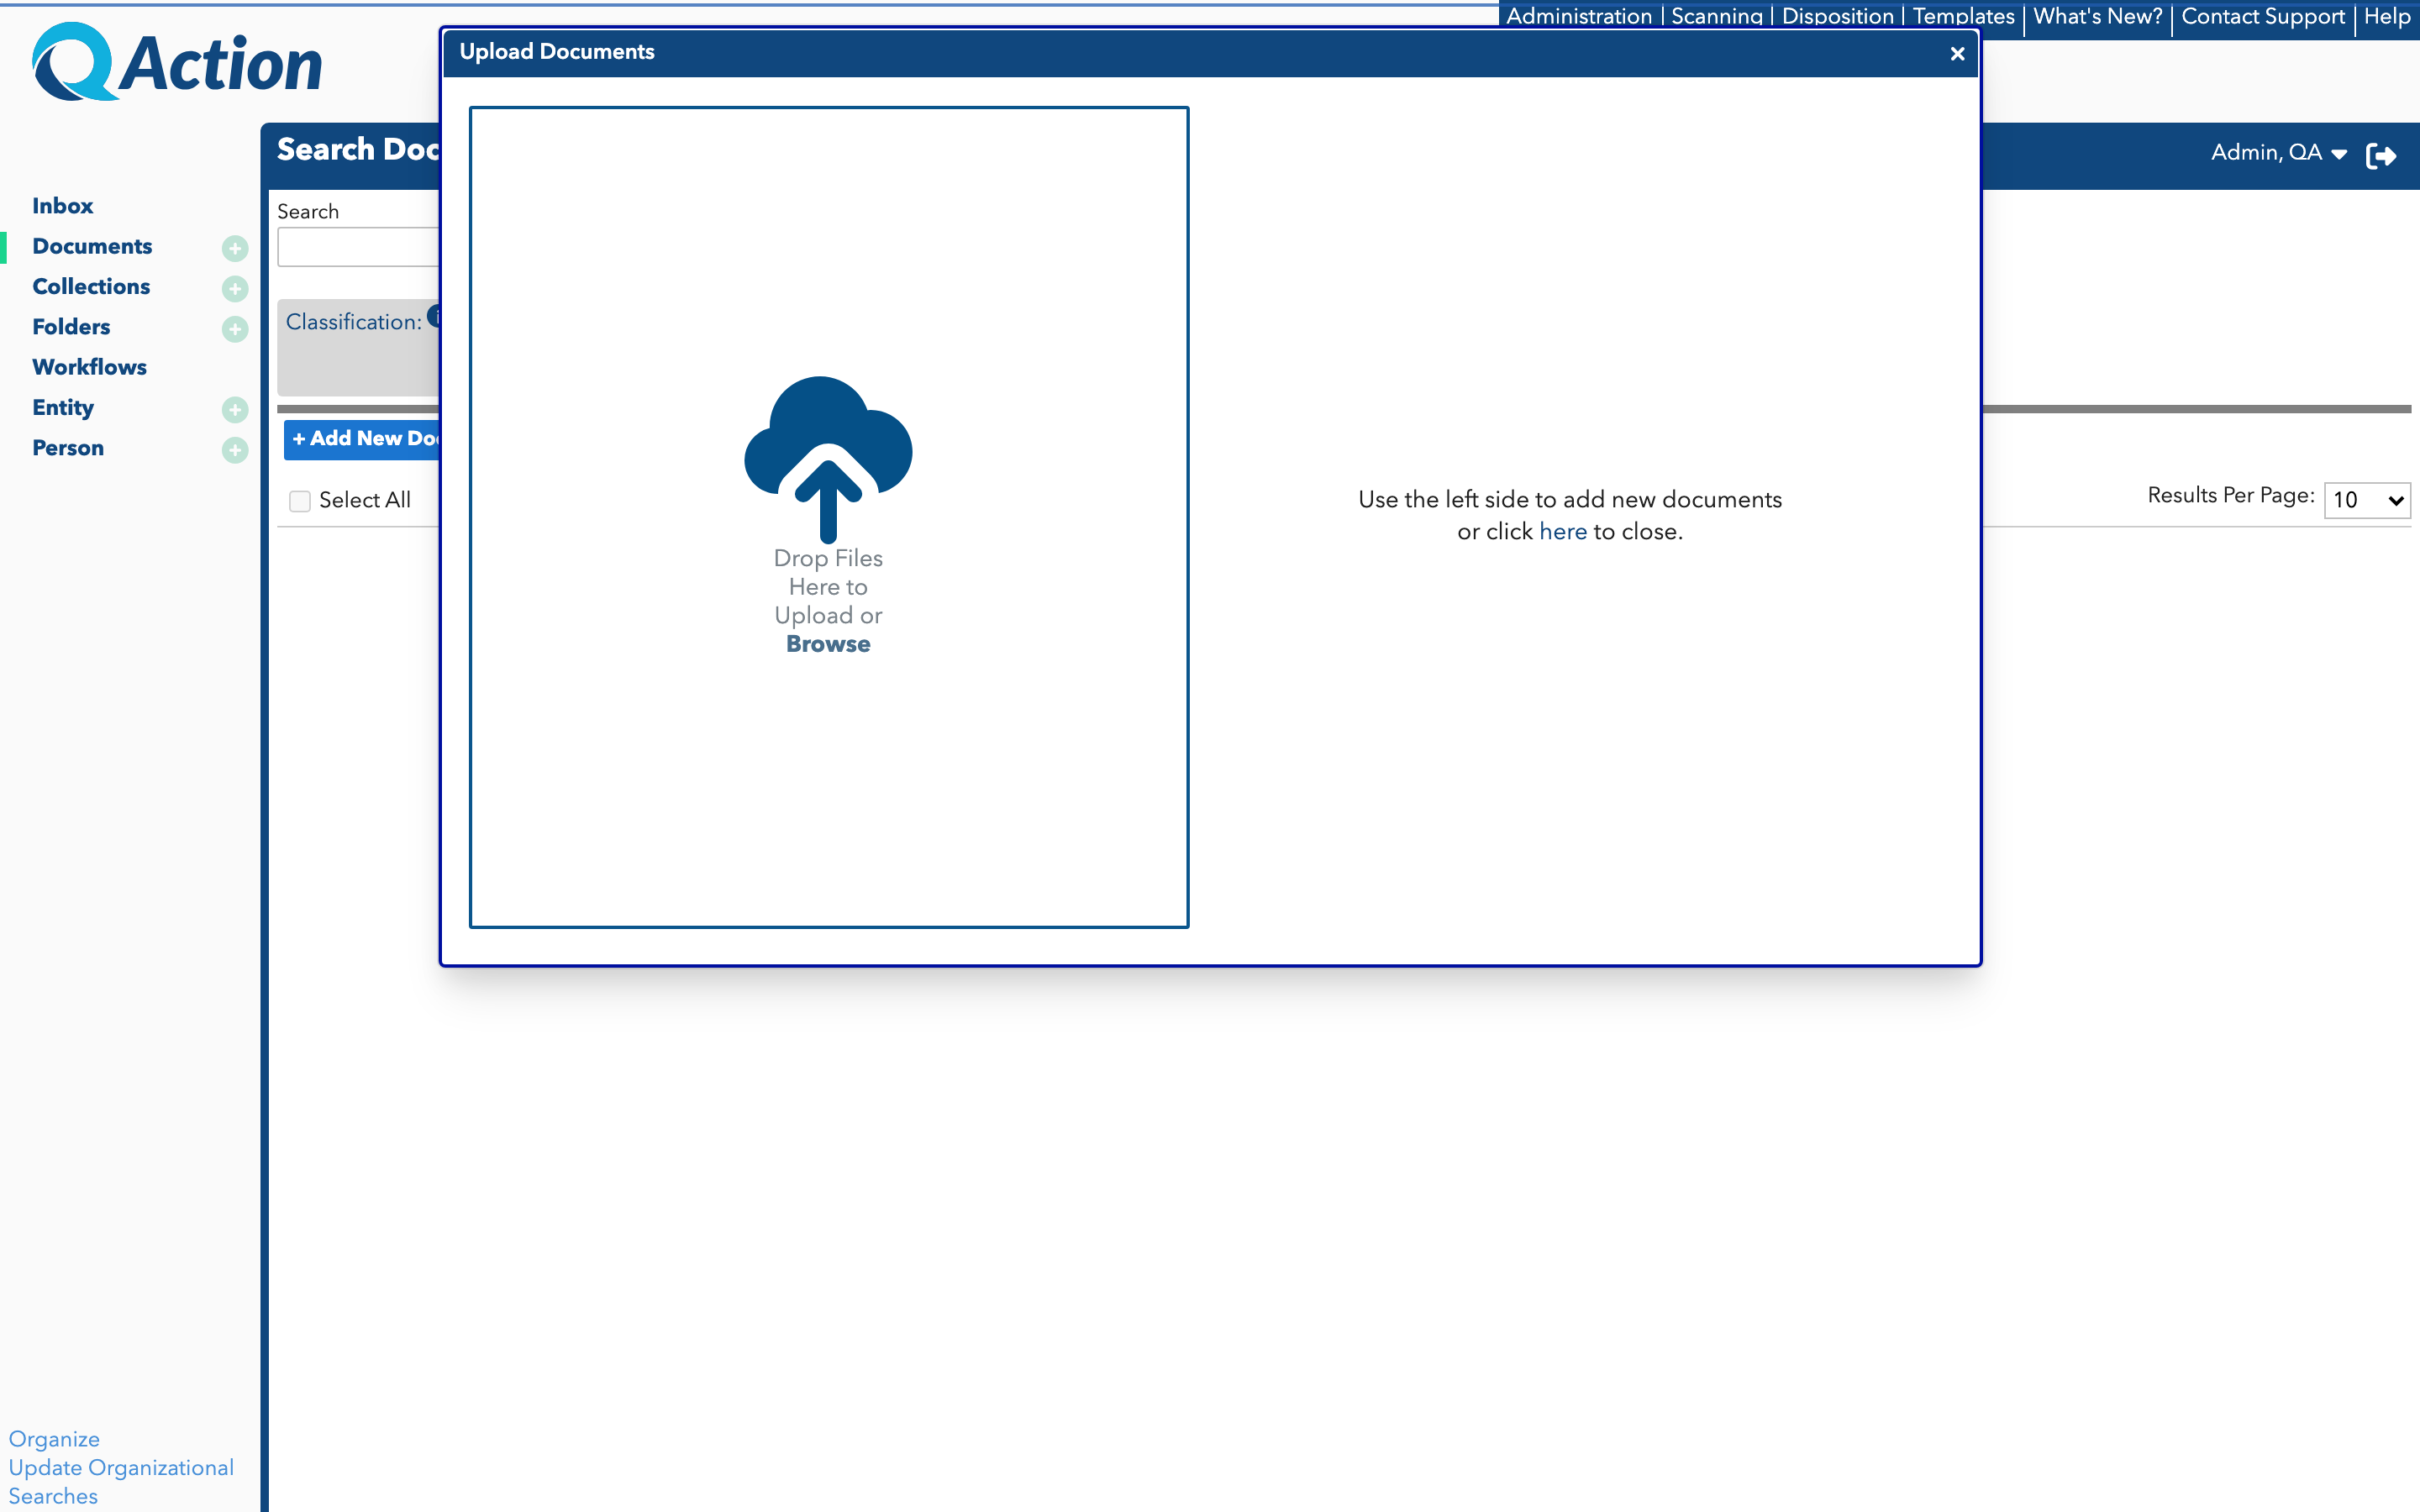Click the cloud upload icon

(828, 459)
